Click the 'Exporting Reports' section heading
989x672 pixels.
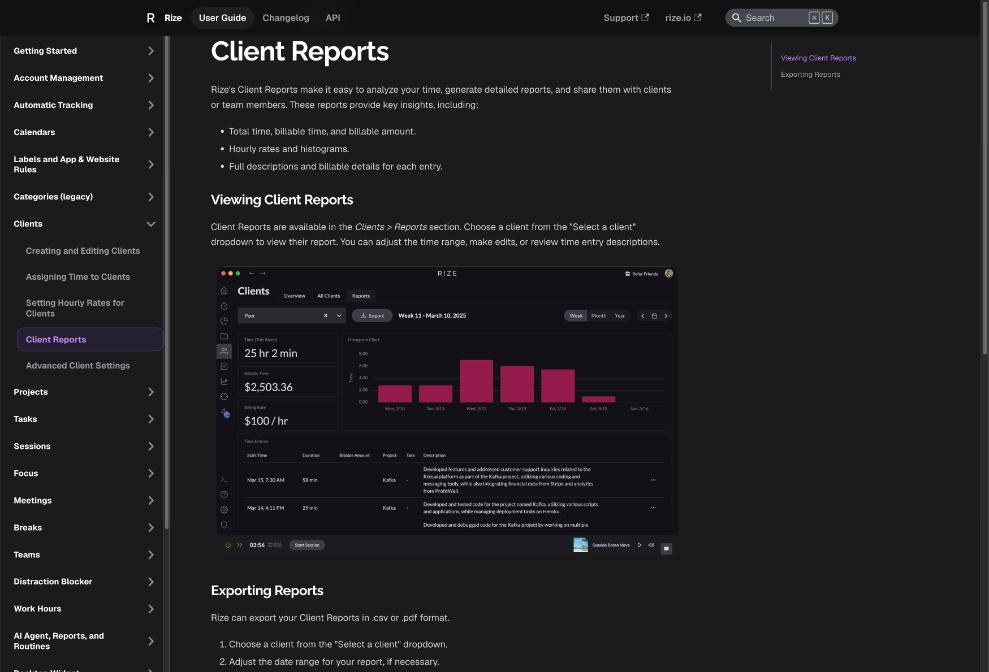pyautogui.click(x=267, y=591)
